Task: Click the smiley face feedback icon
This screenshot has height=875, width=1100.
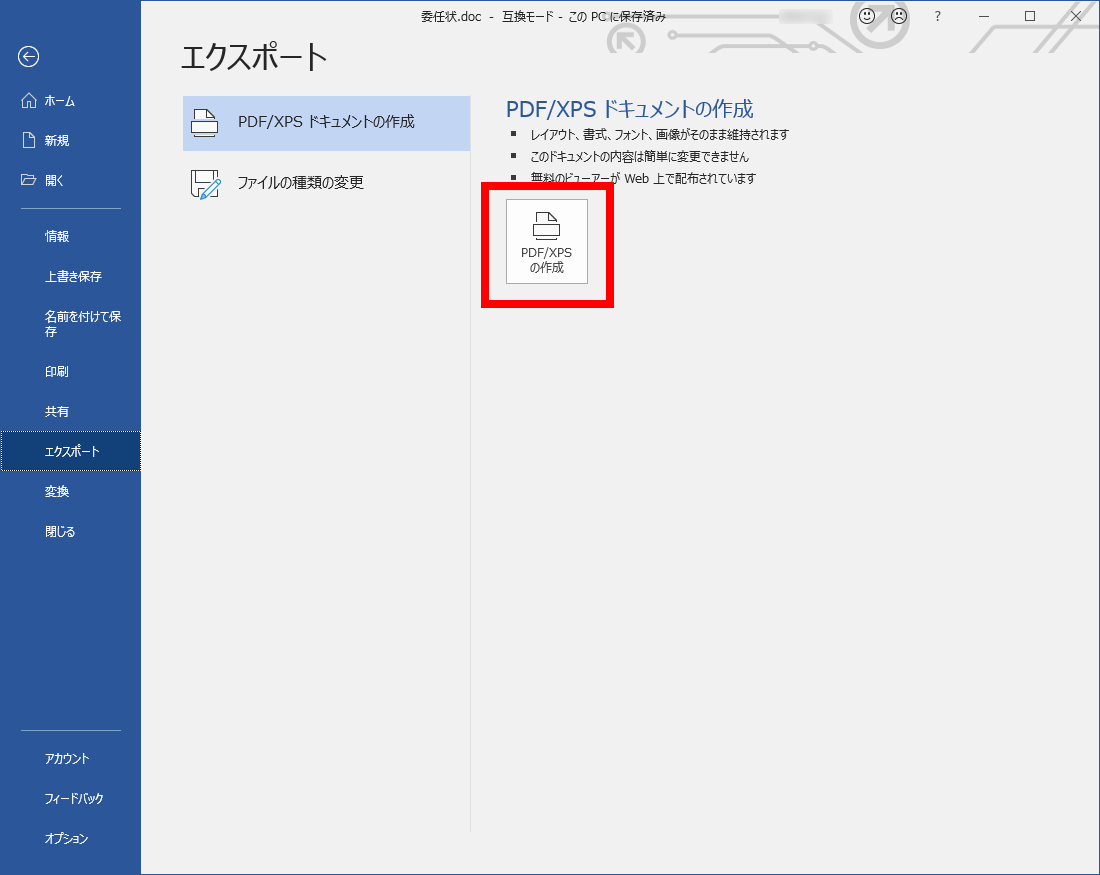Action: [x=867, y=16]
